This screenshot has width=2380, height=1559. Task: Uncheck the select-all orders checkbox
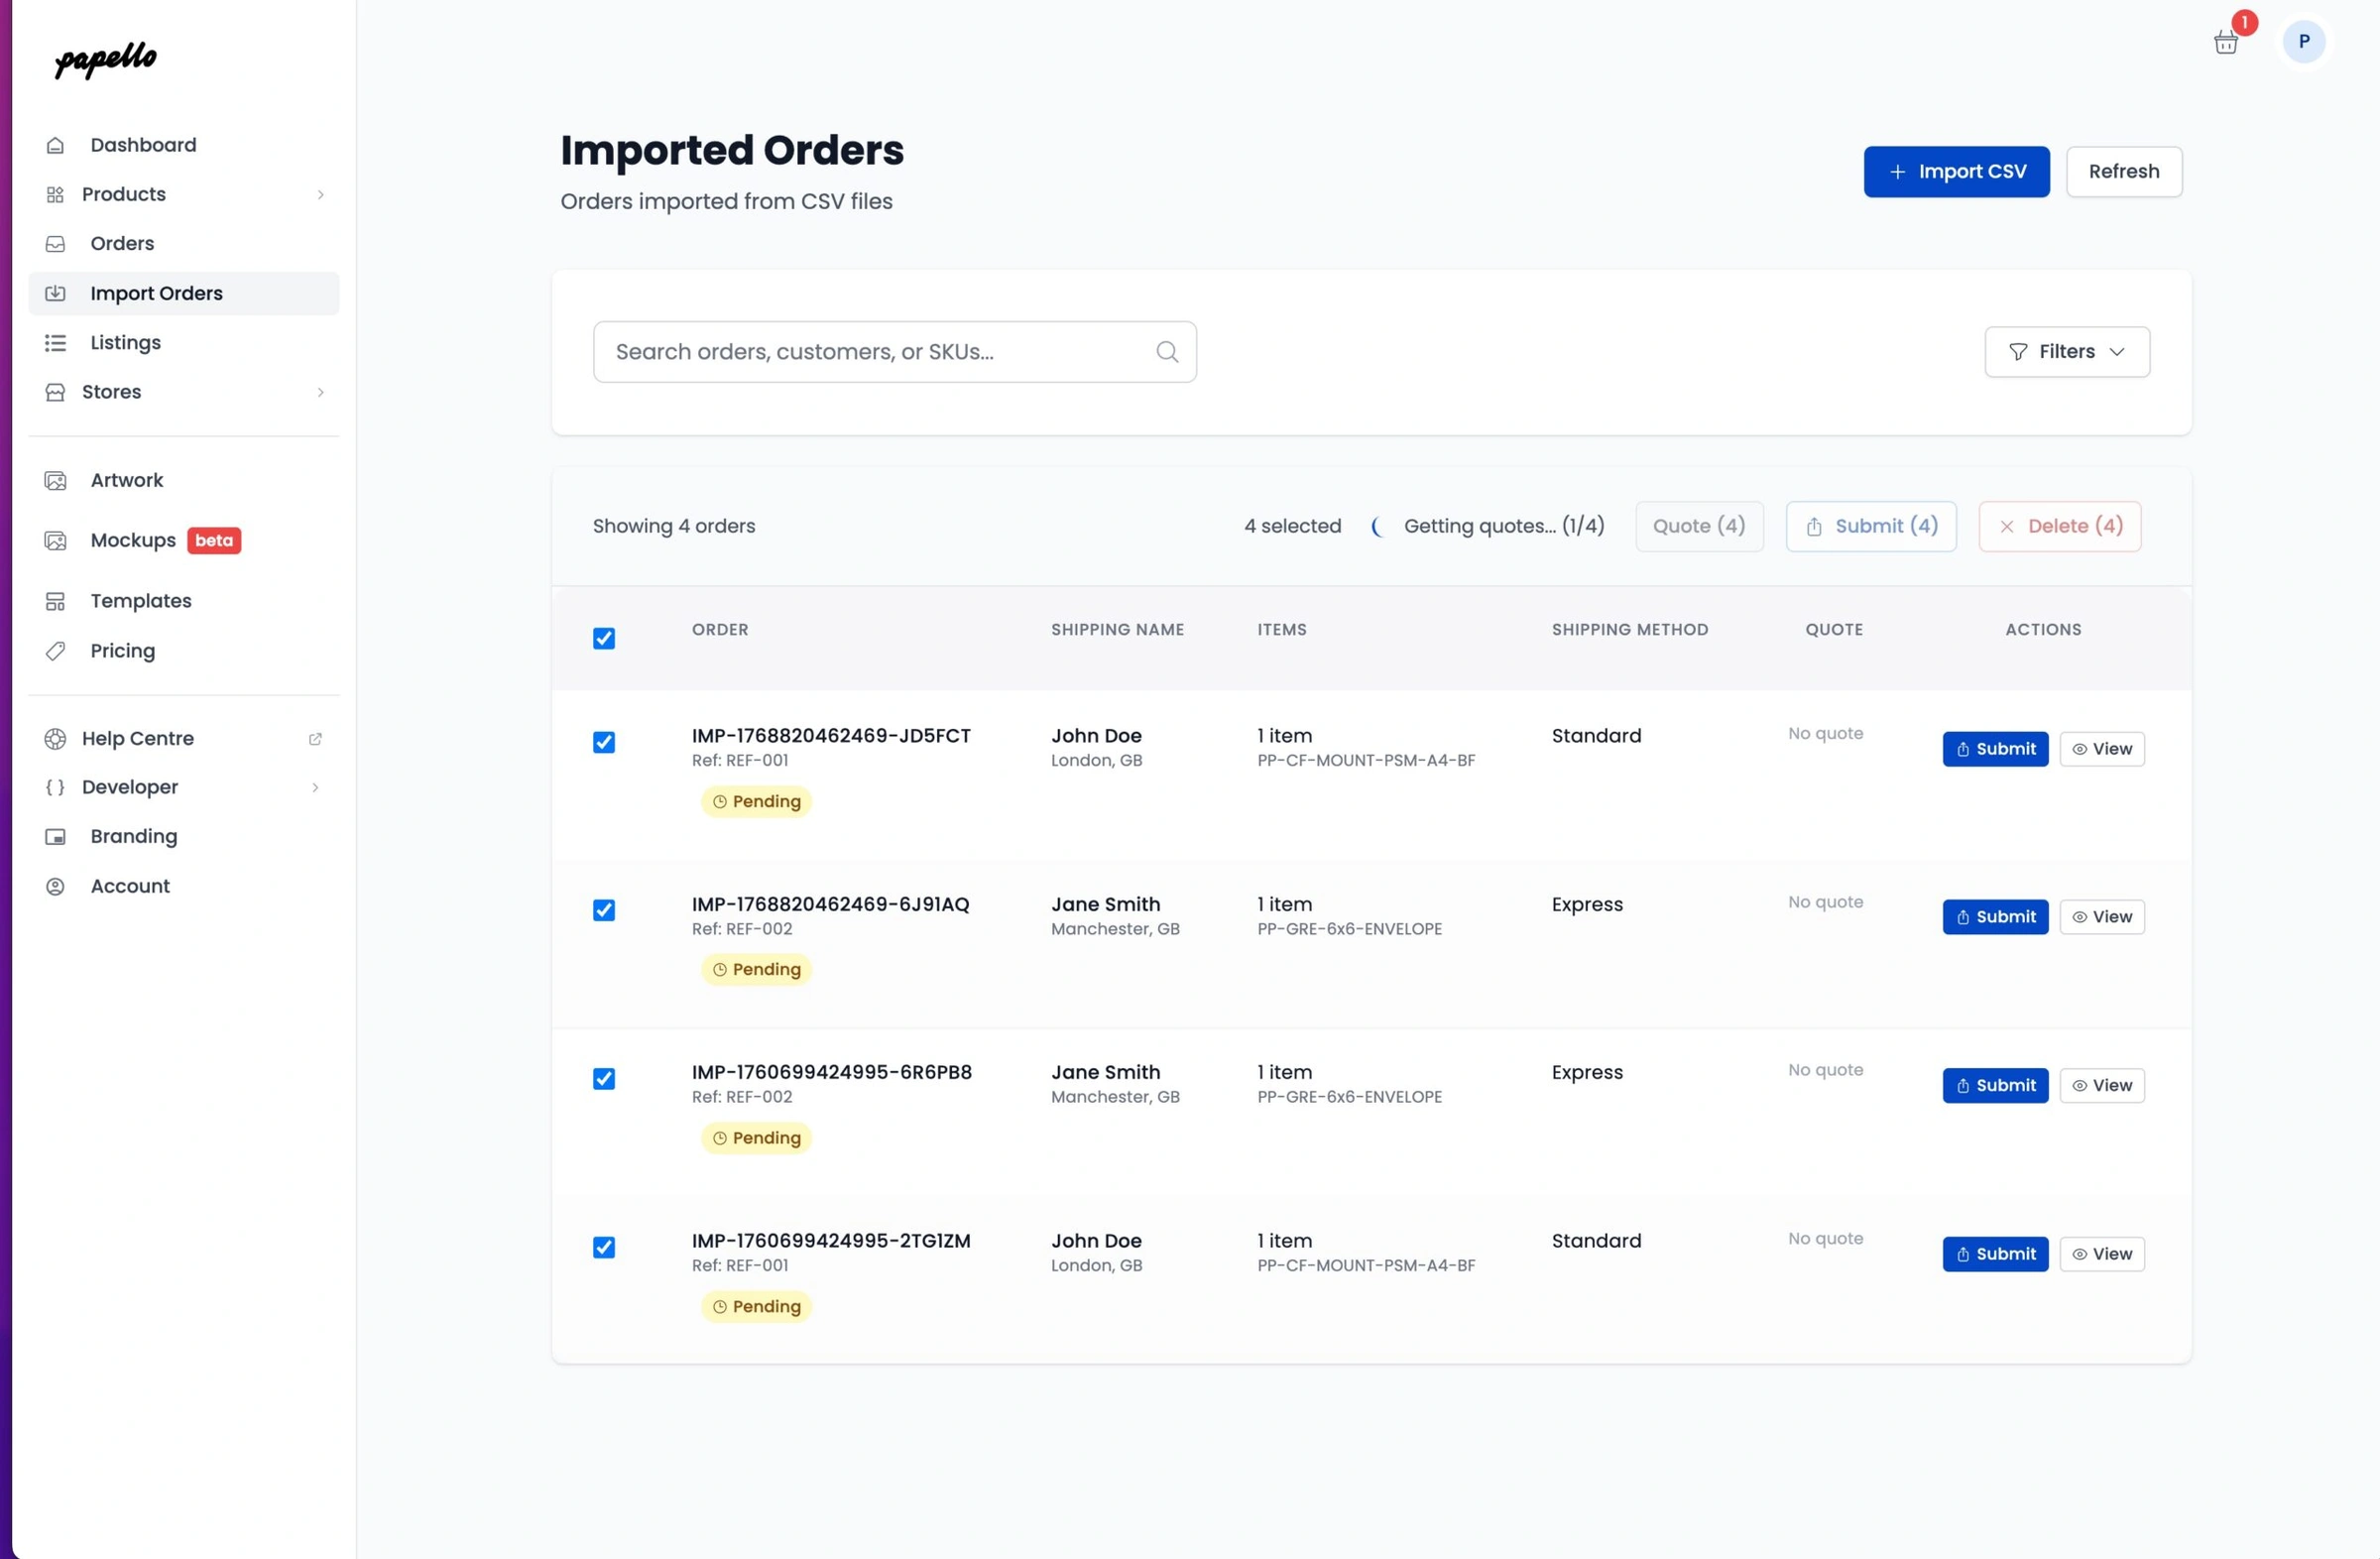coord(604,637)
